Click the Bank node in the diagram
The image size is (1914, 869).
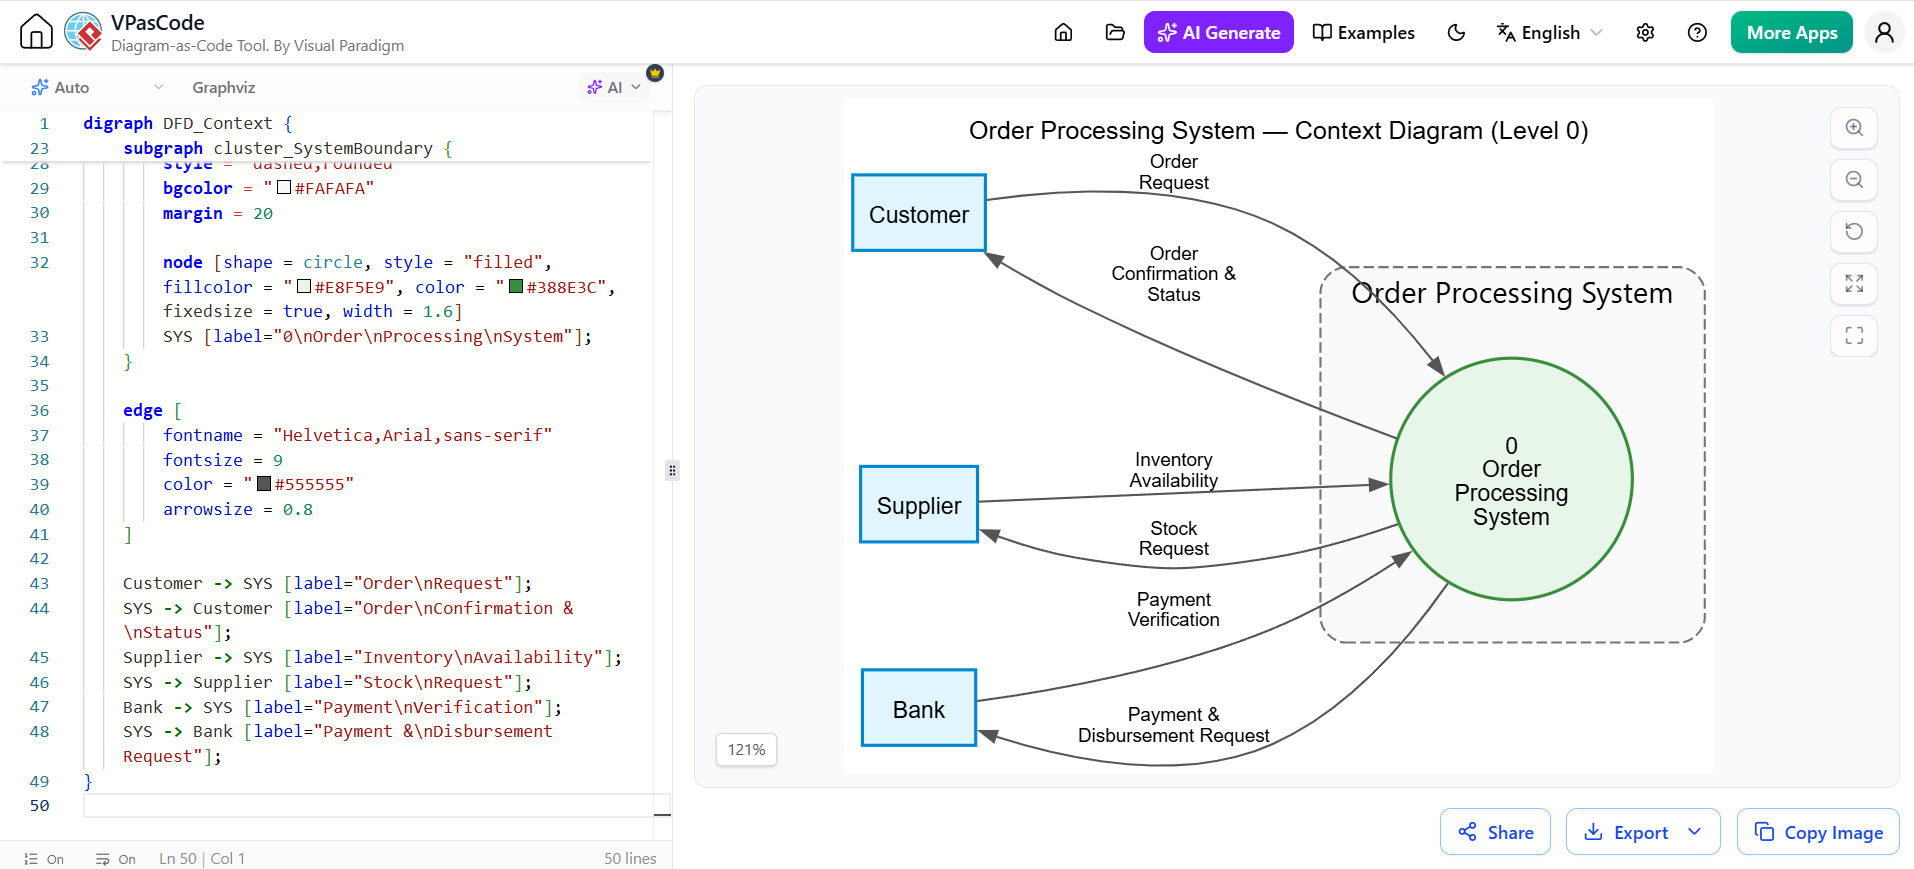pyautogui.click(x=919, y=708)
